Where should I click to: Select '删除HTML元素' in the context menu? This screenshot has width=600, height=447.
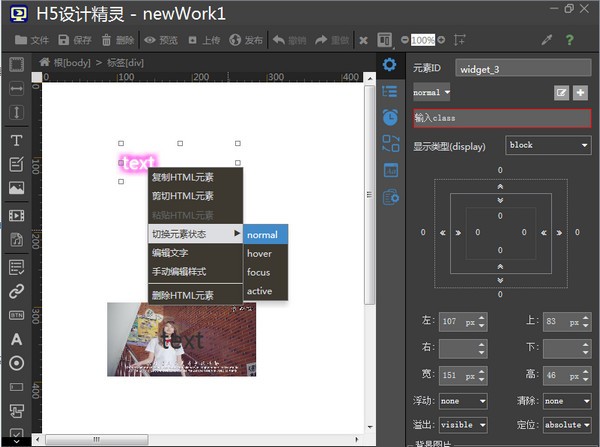[x=182, y=295]
